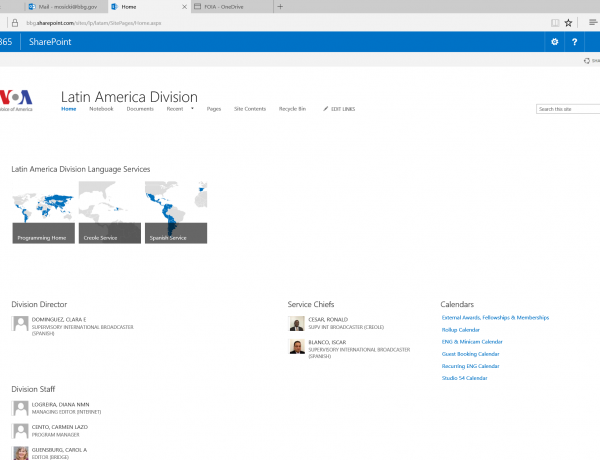Viewport: 600px width, 460px height.
Task: Open Cesar, Ronald profile name
Action: 328,320
